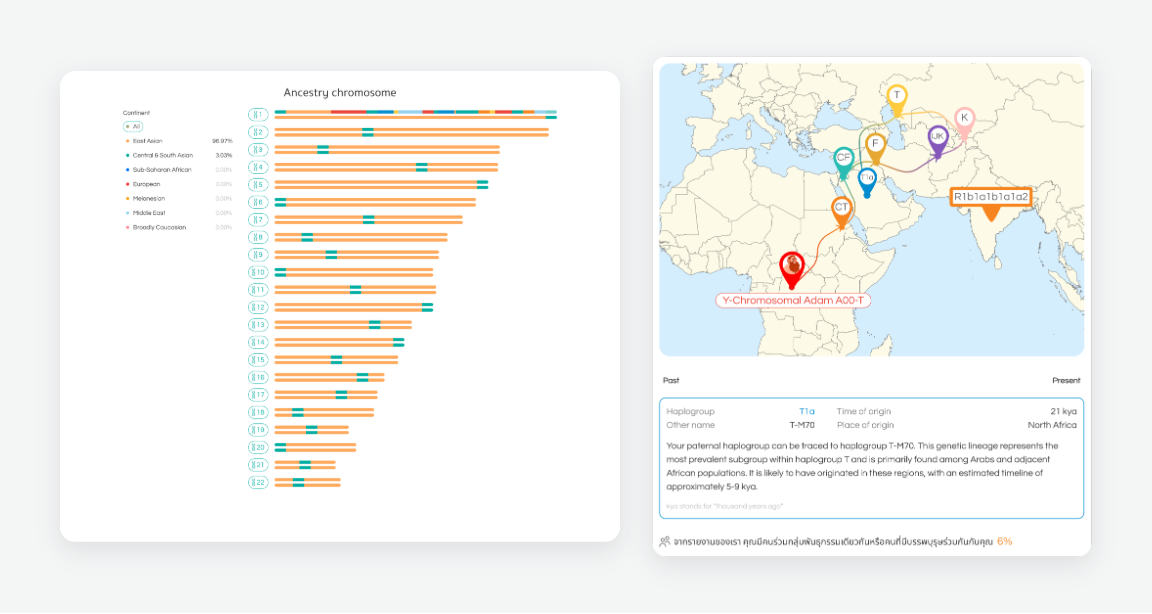
Task: Select chromosome 5 icon
Action: pyautogui.click(x=258, y=184)
